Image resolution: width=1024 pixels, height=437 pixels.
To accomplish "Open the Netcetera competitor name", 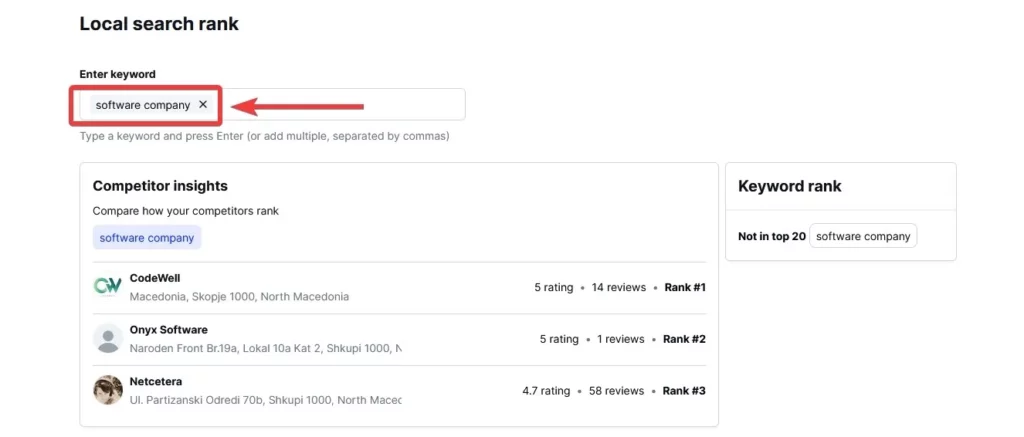I will 156,381.
